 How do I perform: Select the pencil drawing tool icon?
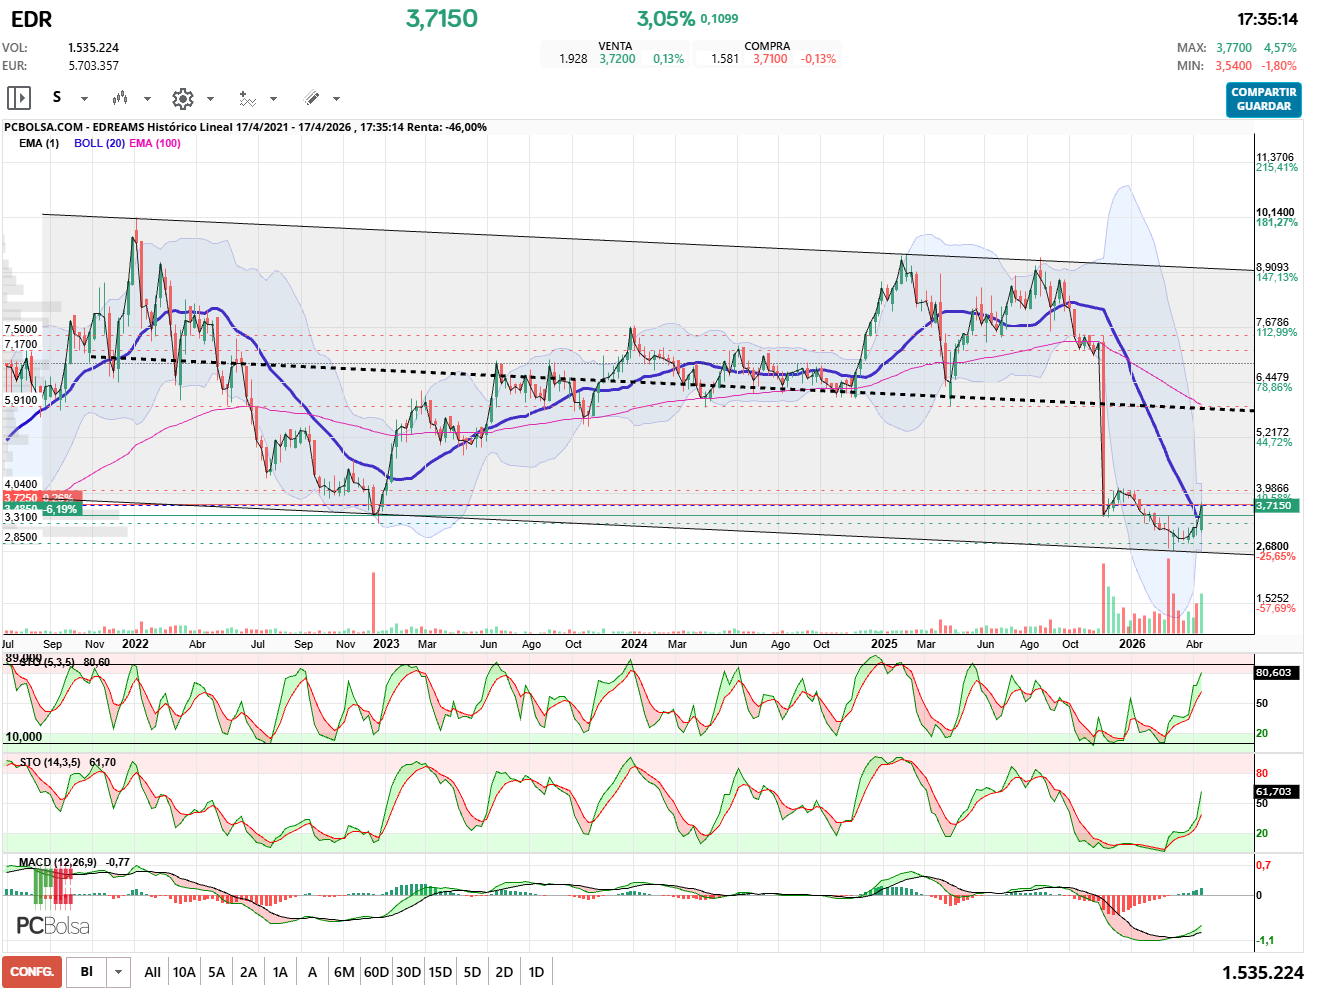click(311, 98)
